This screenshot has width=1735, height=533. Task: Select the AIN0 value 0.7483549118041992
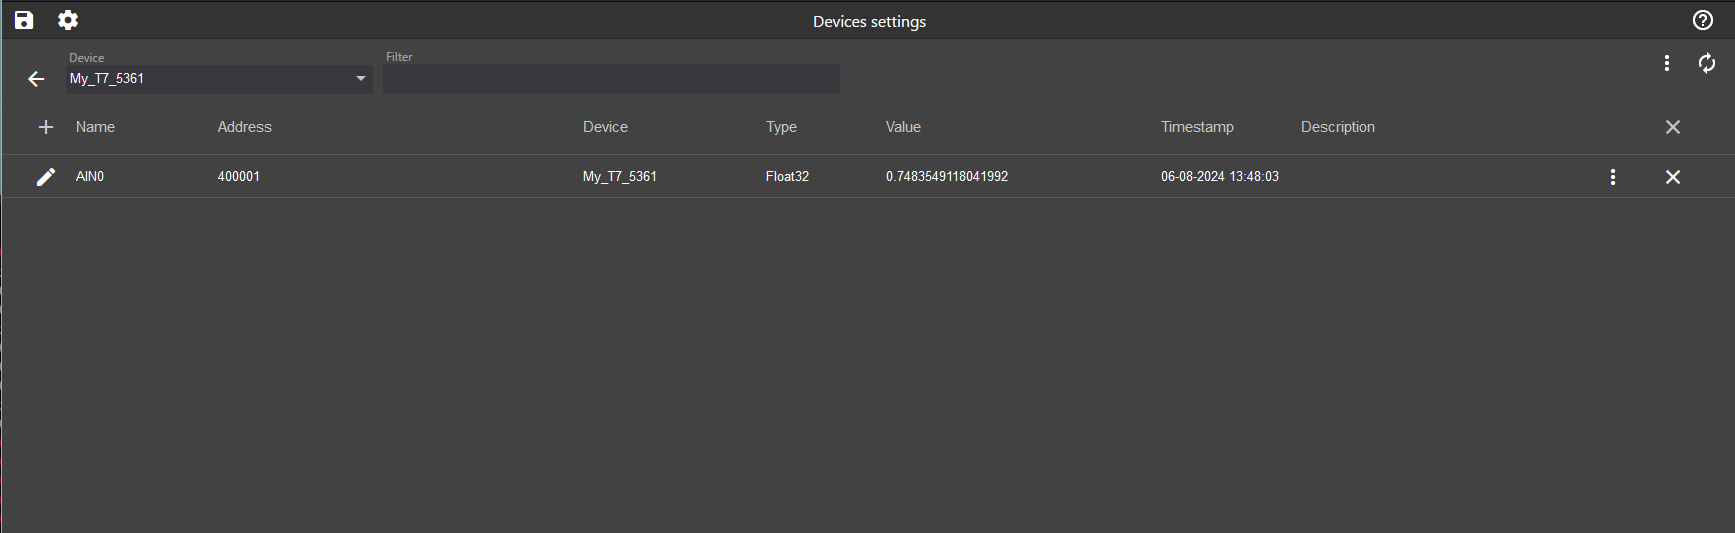946,177
